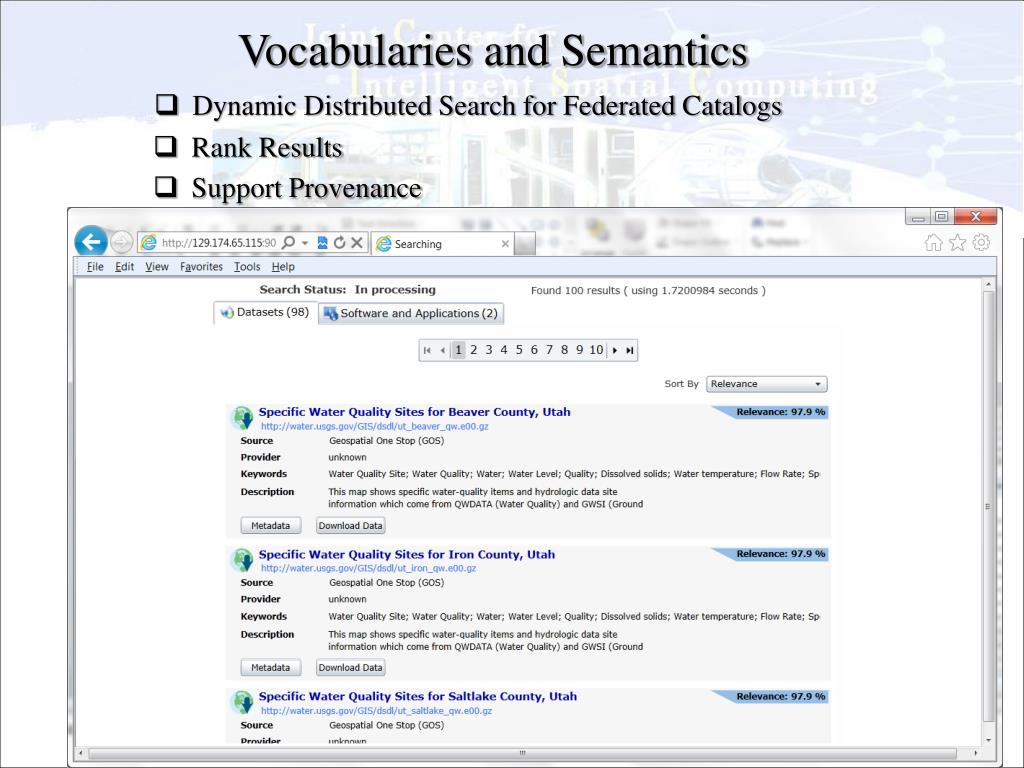Click the ut_beaver_qw.e00.gz URL link

(x=375, y=426)
